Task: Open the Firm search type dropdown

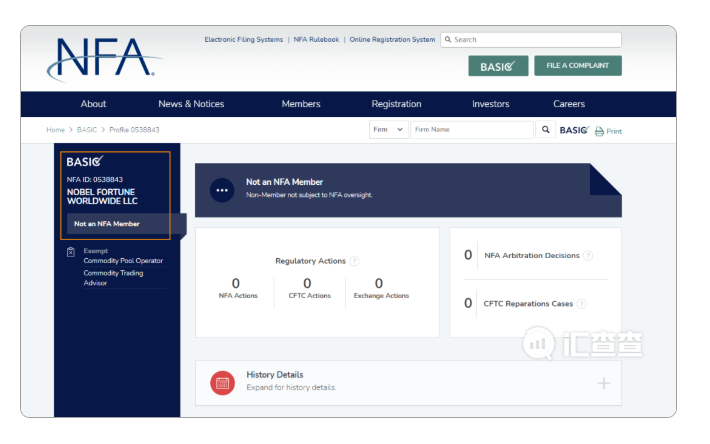Action: pyautogui.click(x=389, y=129)
